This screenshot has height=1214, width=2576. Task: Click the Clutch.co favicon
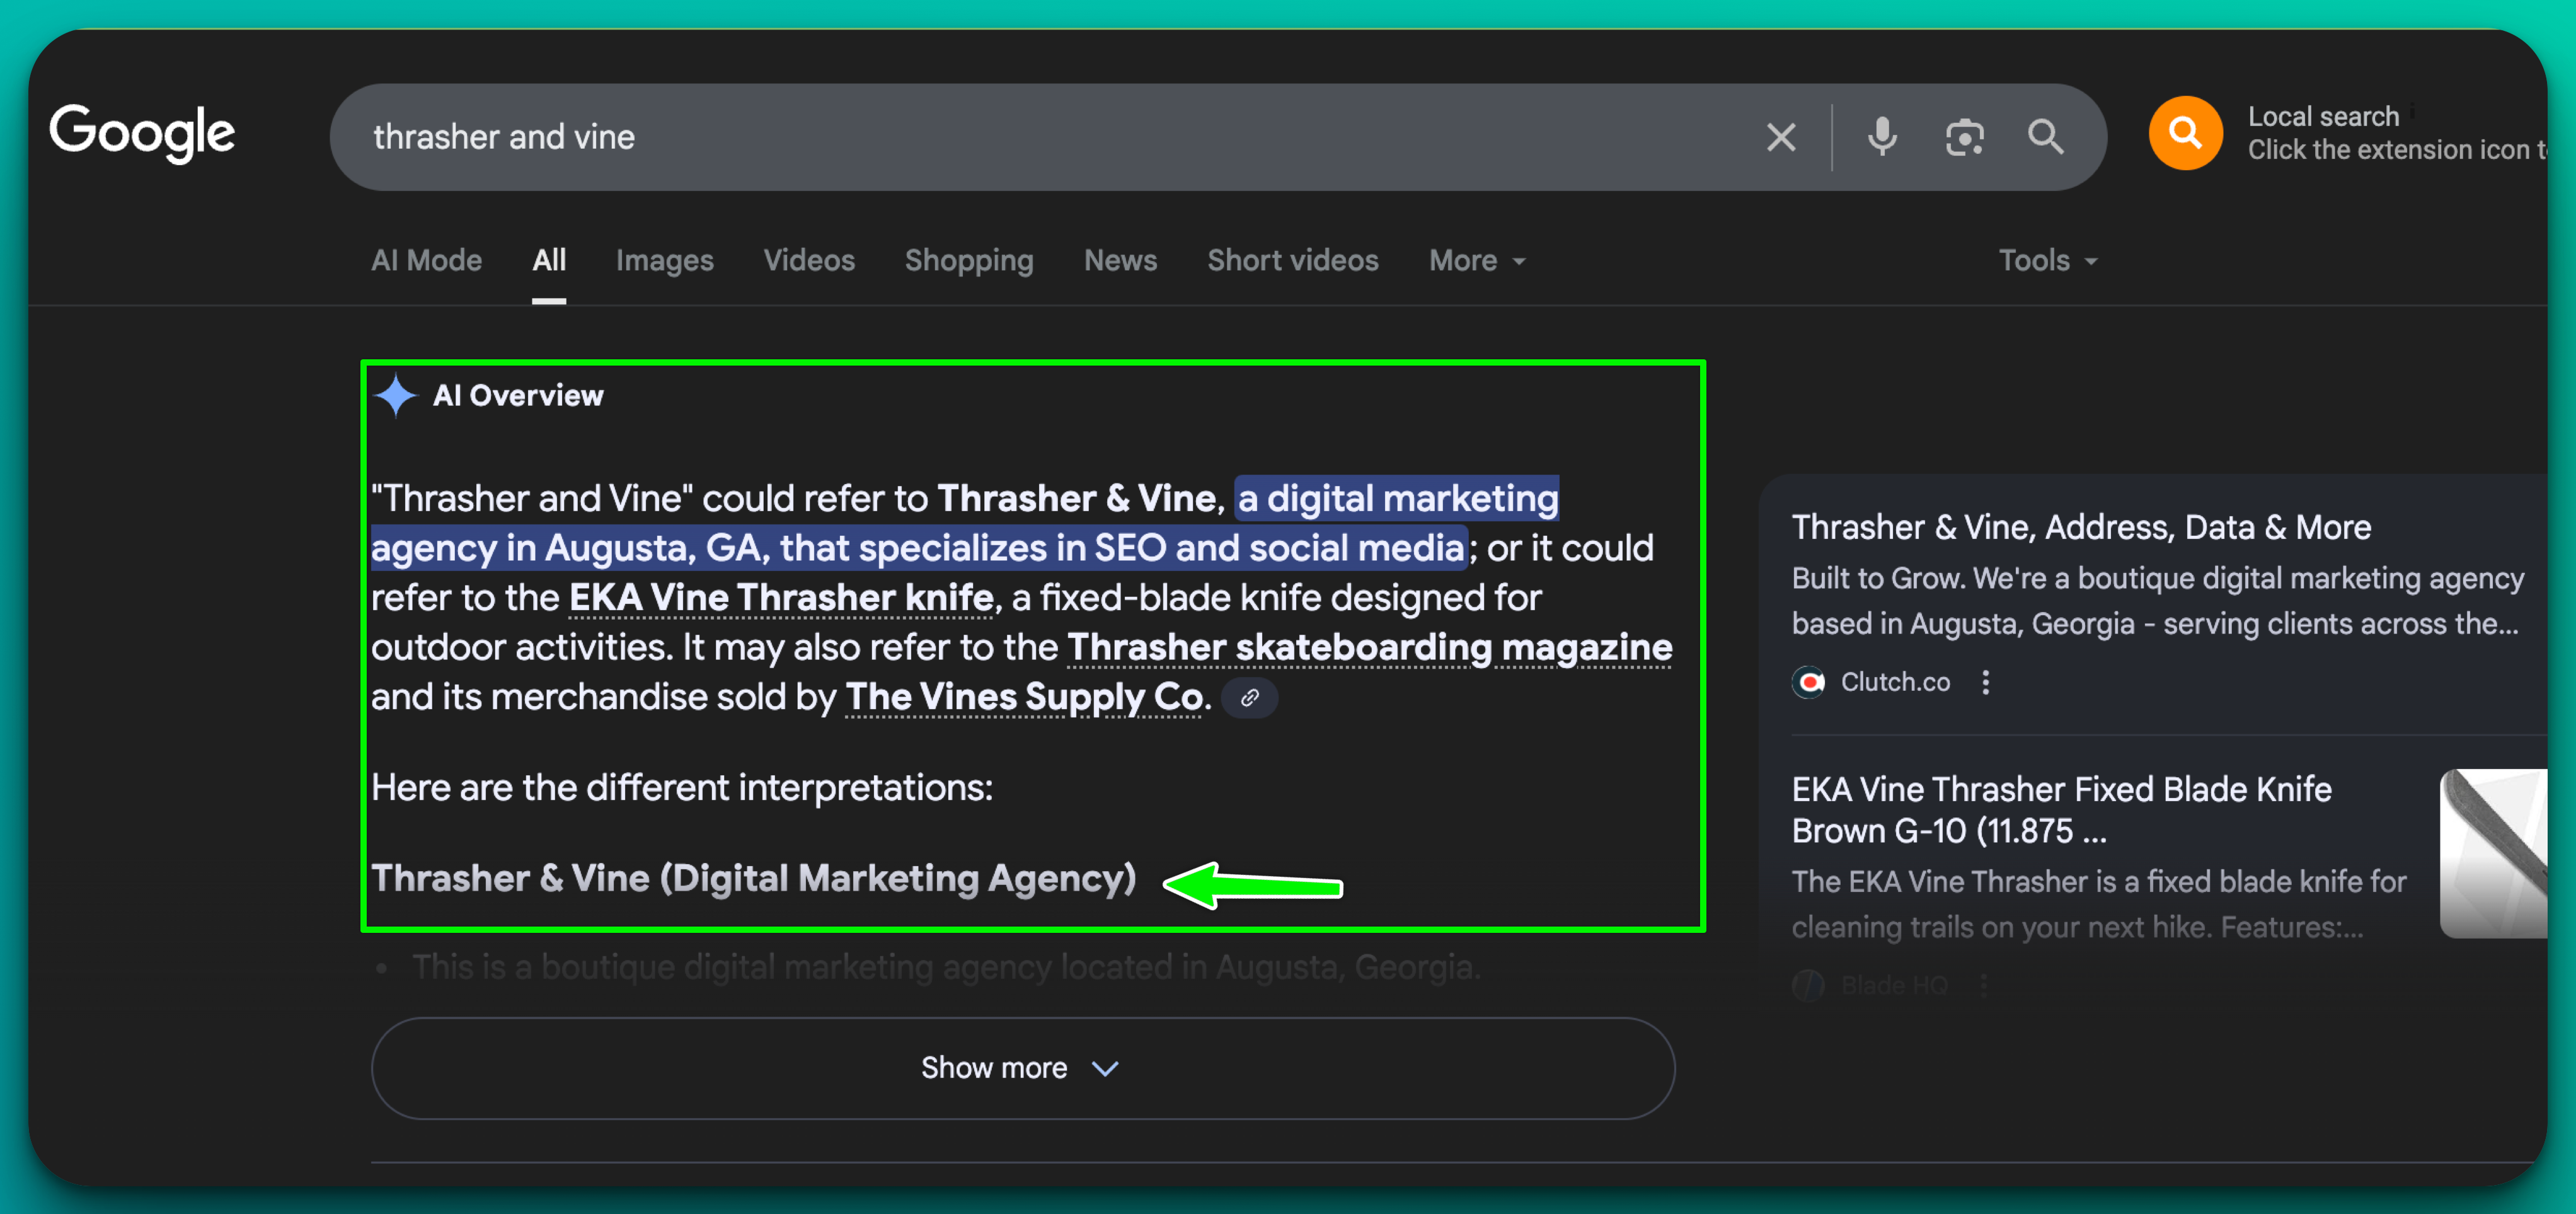click(x=1808, y=682)
